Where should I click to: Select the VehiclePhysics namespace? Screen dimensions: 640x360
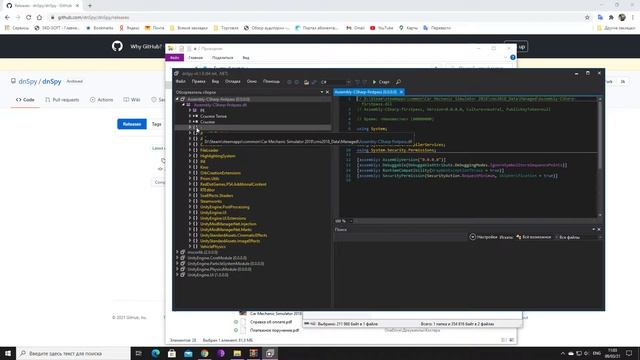(x=213, y=247)
